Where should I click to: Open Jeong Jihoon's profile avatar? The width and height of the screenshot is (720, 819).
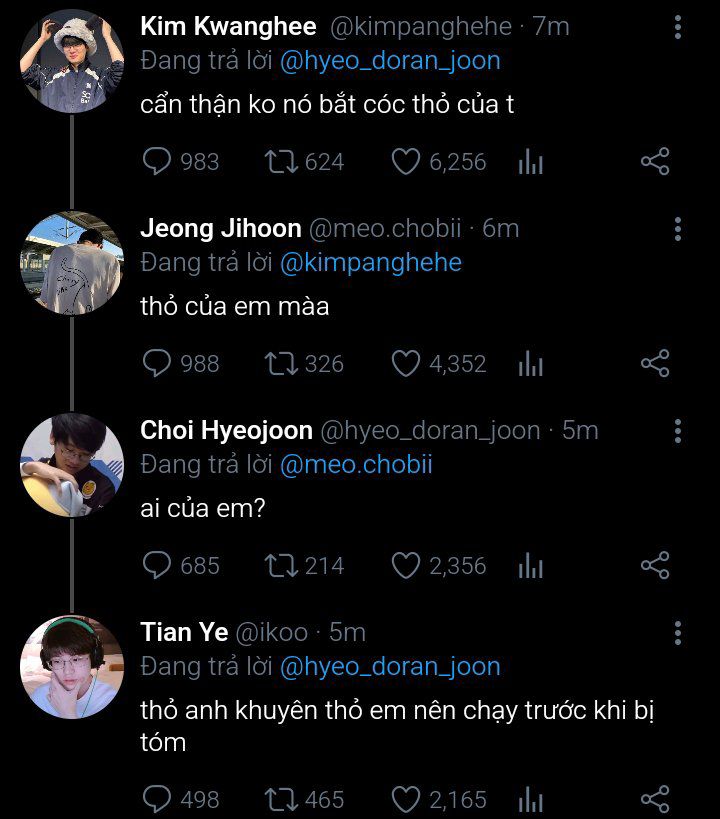pos(71,263)
